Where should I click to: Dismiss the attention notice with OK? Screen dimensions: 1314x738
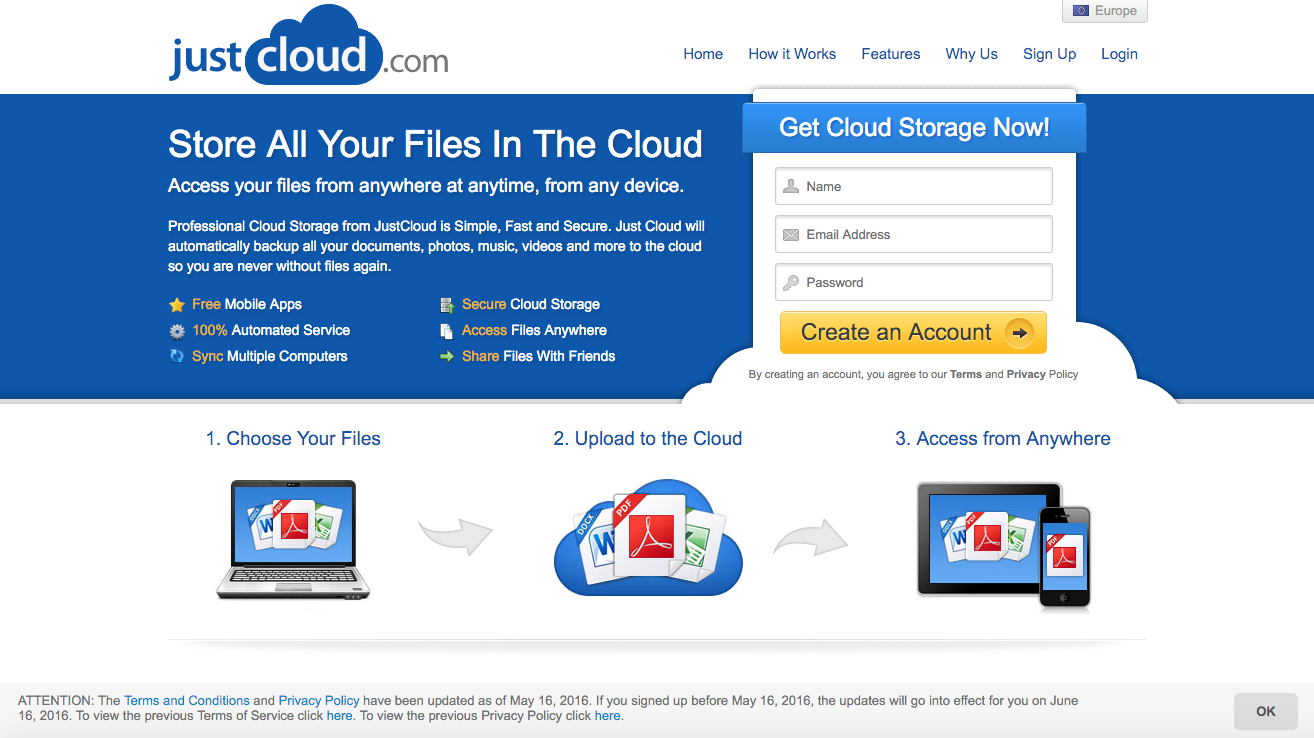pyautogui.click(x=1265, y=711)
